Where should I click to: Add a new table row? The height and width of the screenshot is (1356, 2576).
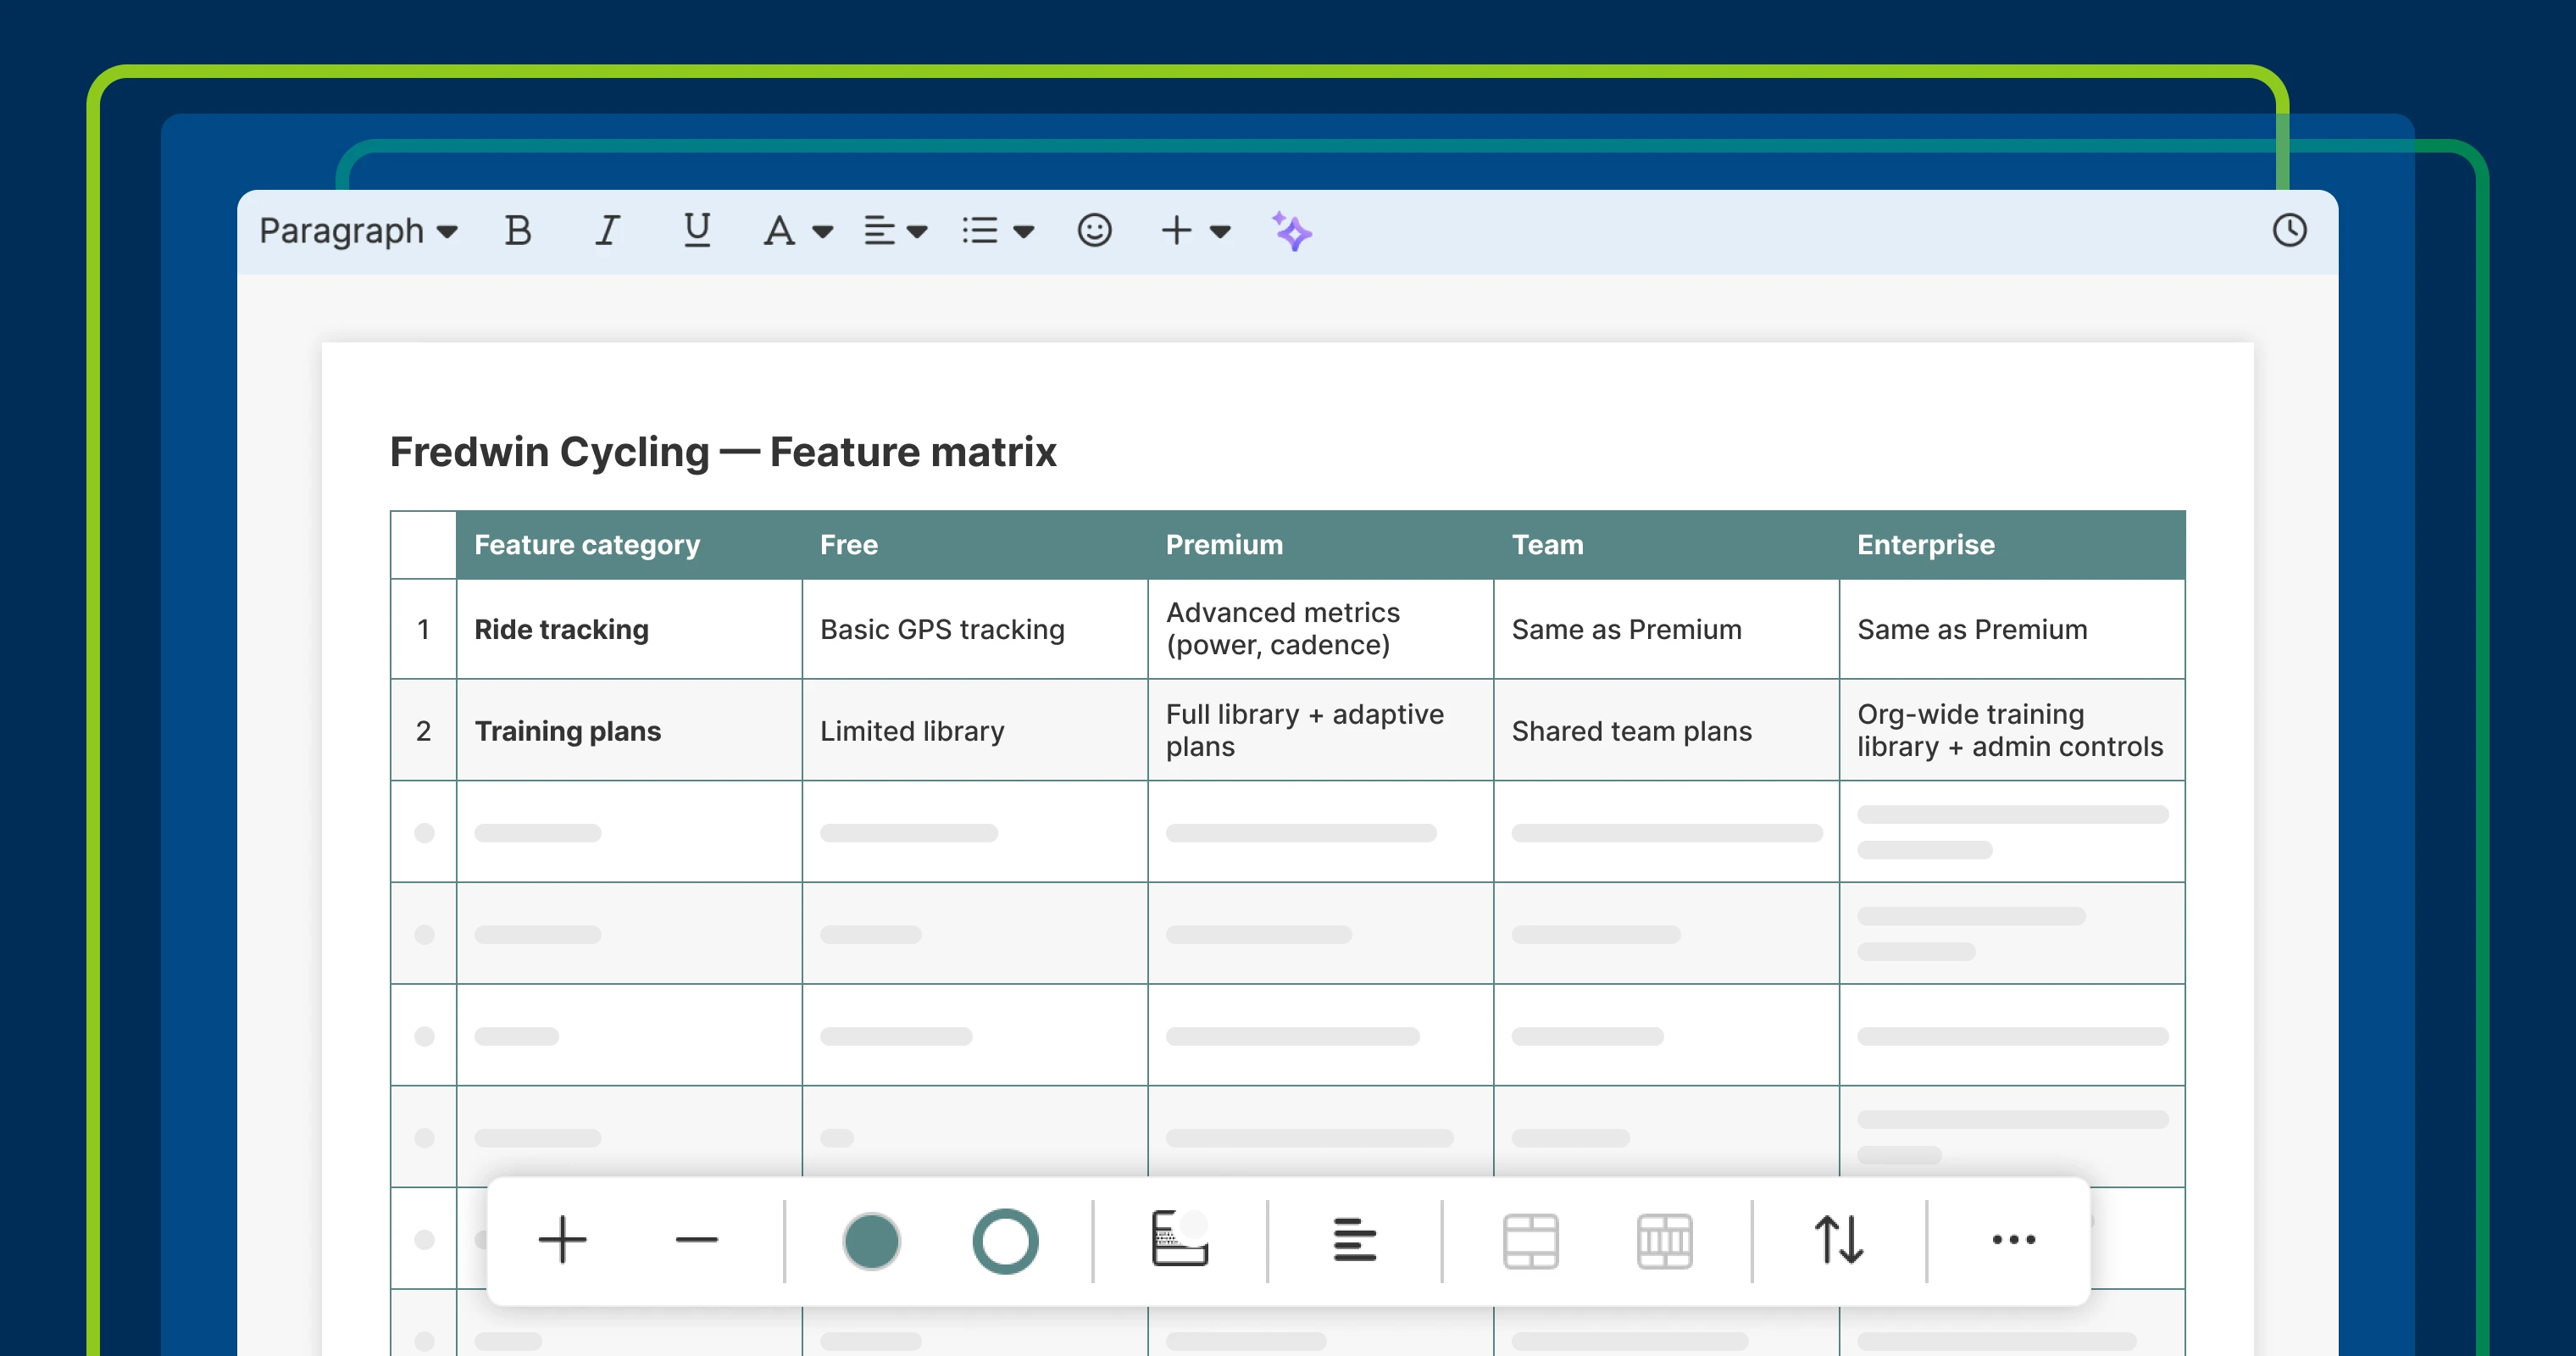pos(562,1240)
